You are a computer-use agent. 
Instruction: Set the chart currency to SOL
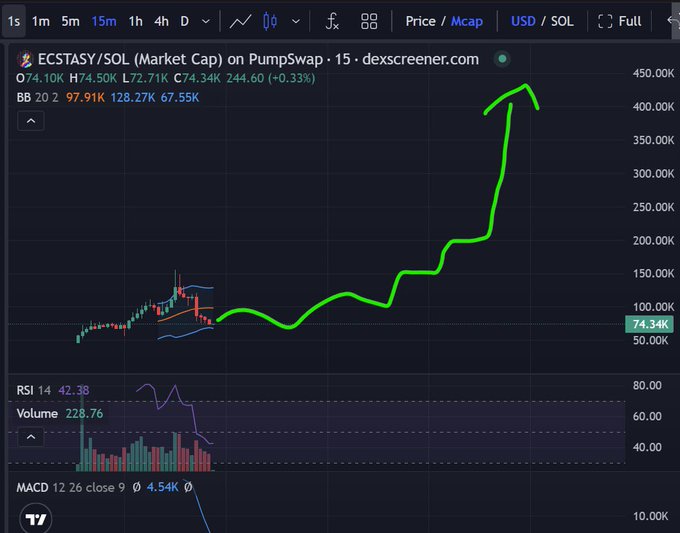point(562,21)
